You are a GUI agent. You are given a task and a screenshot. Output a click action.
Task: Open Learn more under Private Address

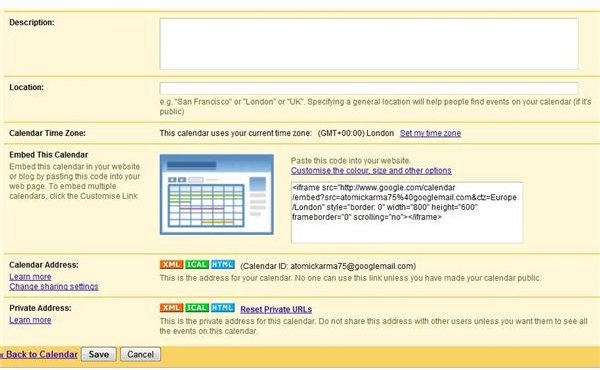(30, 320)
